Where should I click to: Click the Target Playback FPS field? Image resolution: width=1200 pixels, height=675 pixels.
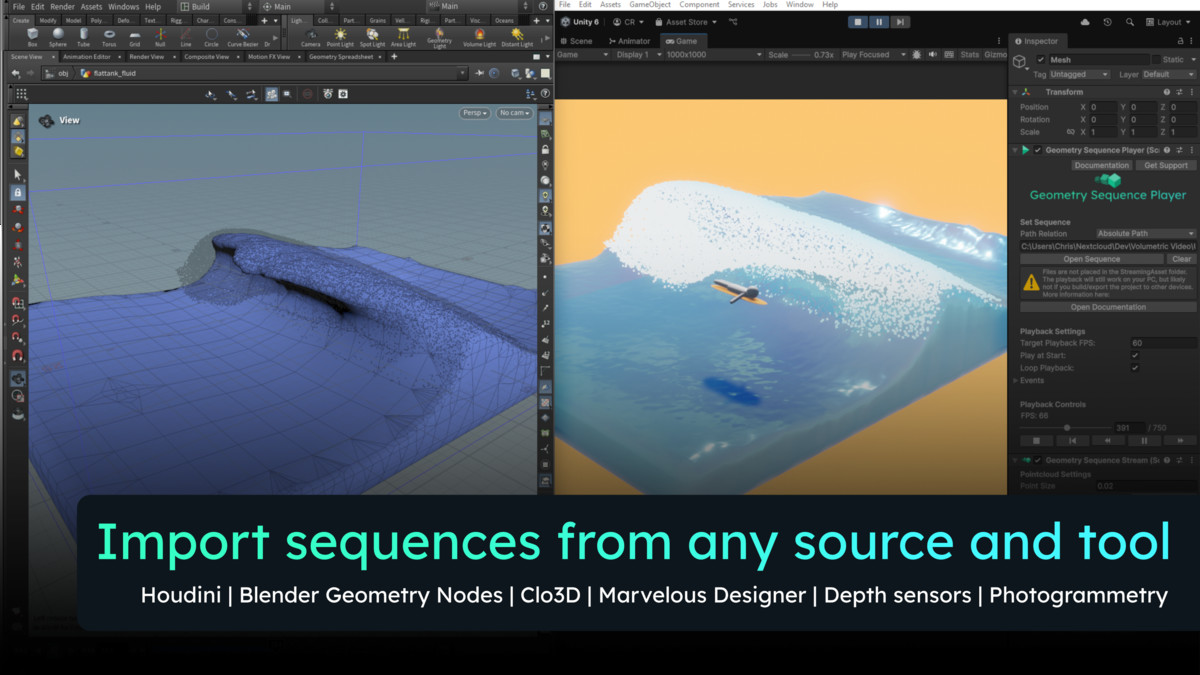pos(1163,343)
